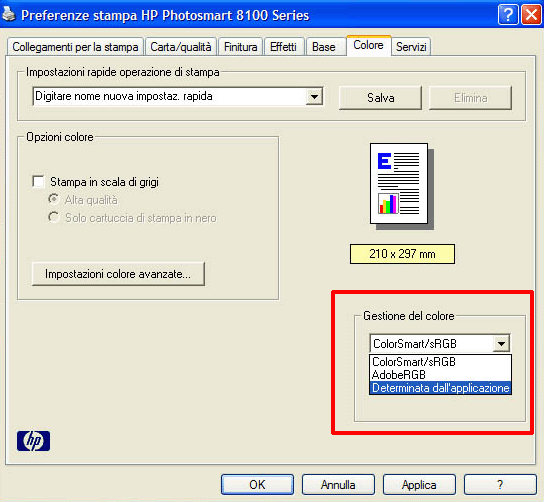The image size is (544, 502).
Task: Select the Alta qualità radio button
Action: click(53, 199)
